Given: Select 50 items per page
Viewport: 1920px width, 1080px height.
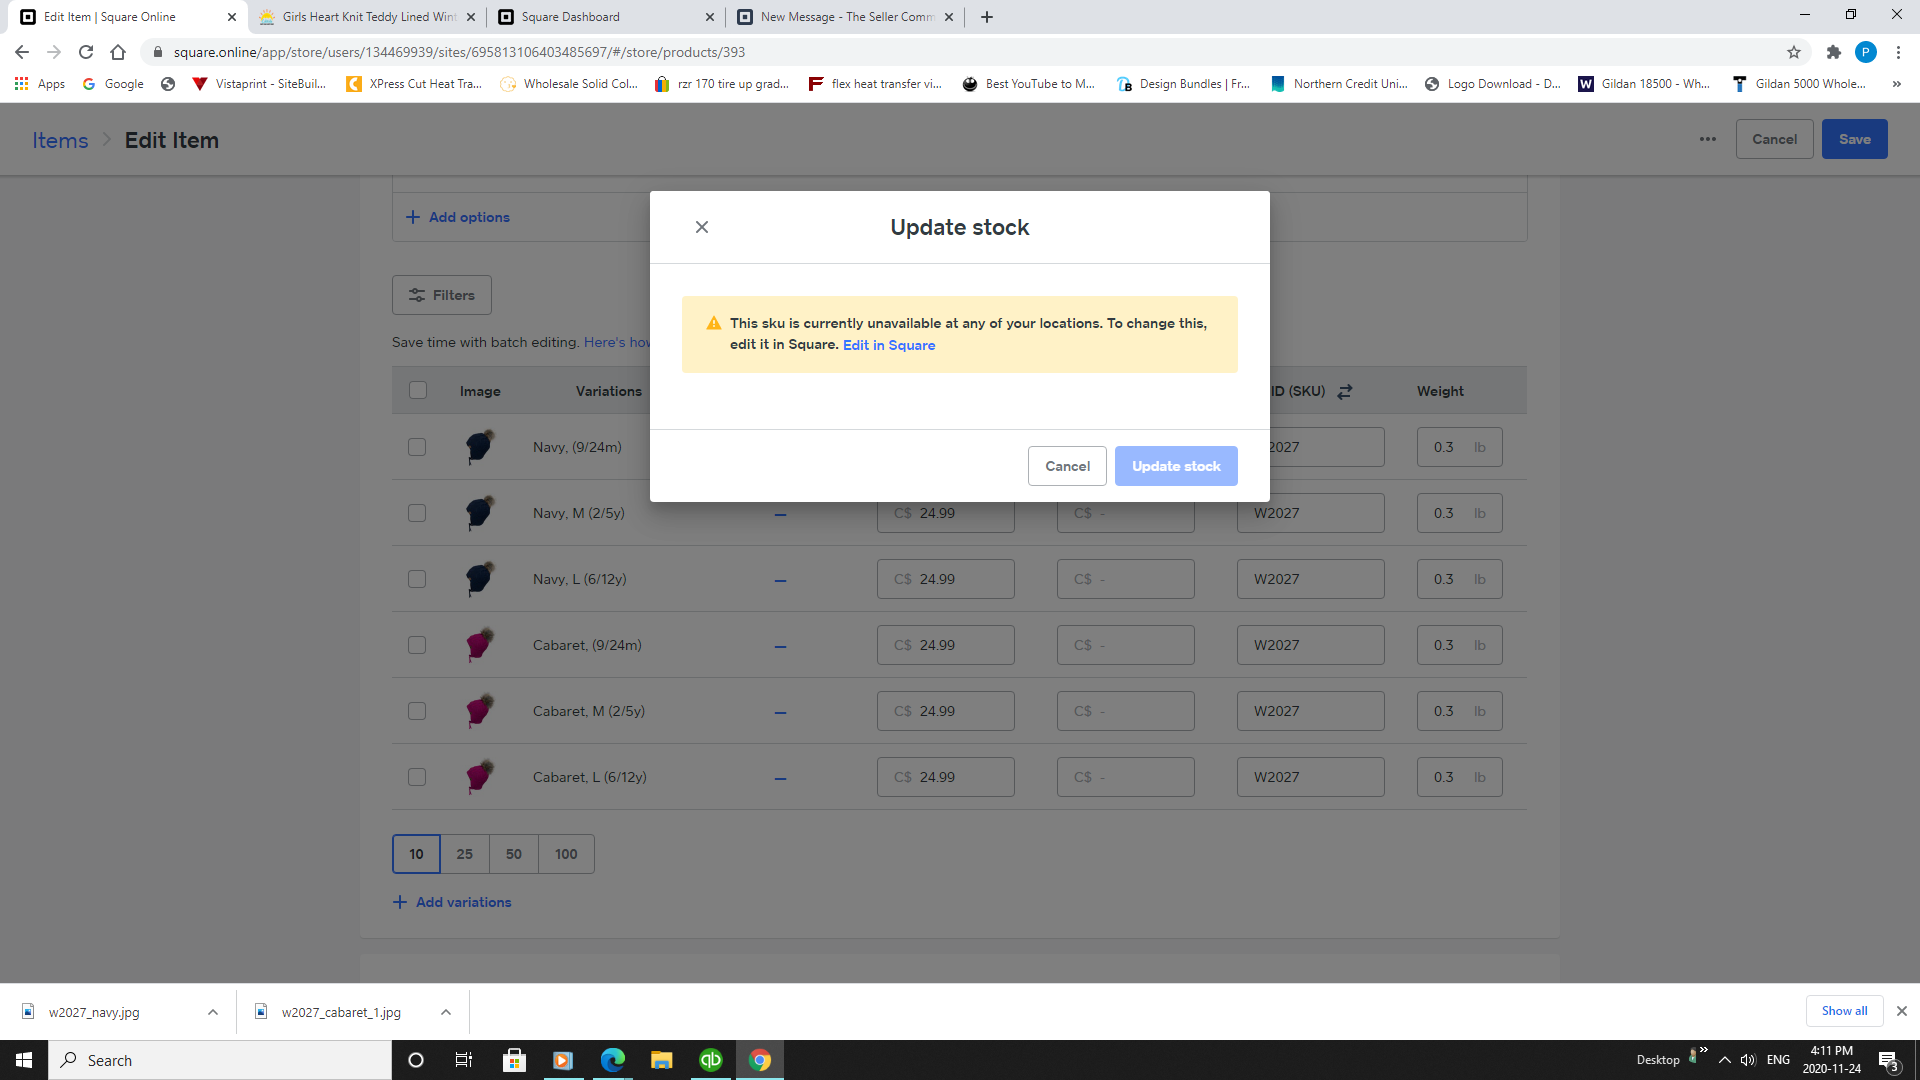Looking at the screenshot, I should [x=514, y=854].
